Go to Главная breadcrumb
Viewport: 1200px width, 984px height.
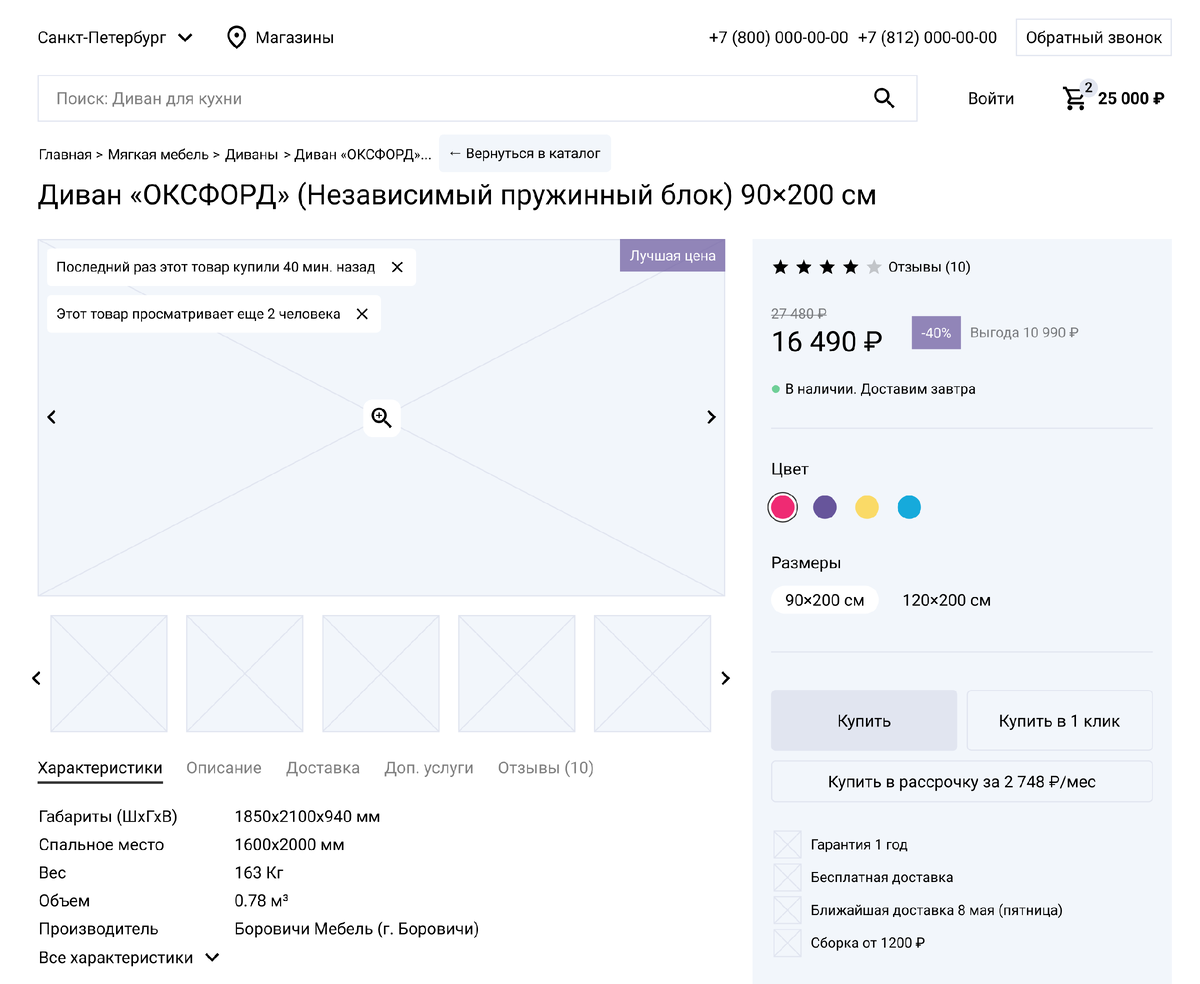[65, 154]
